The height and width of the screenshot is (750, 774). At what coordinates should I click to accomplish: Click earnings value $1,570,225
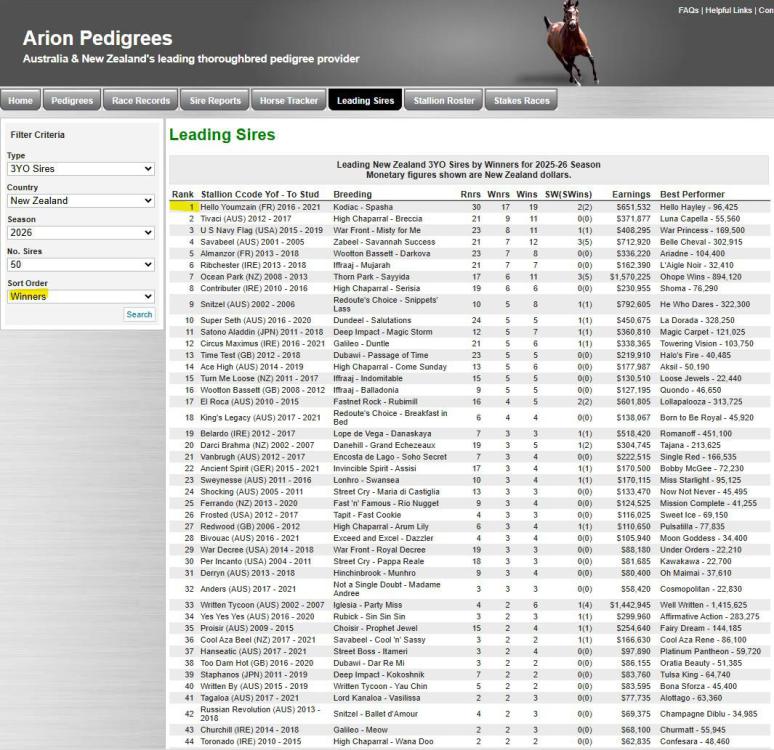(x=630, y=277)
